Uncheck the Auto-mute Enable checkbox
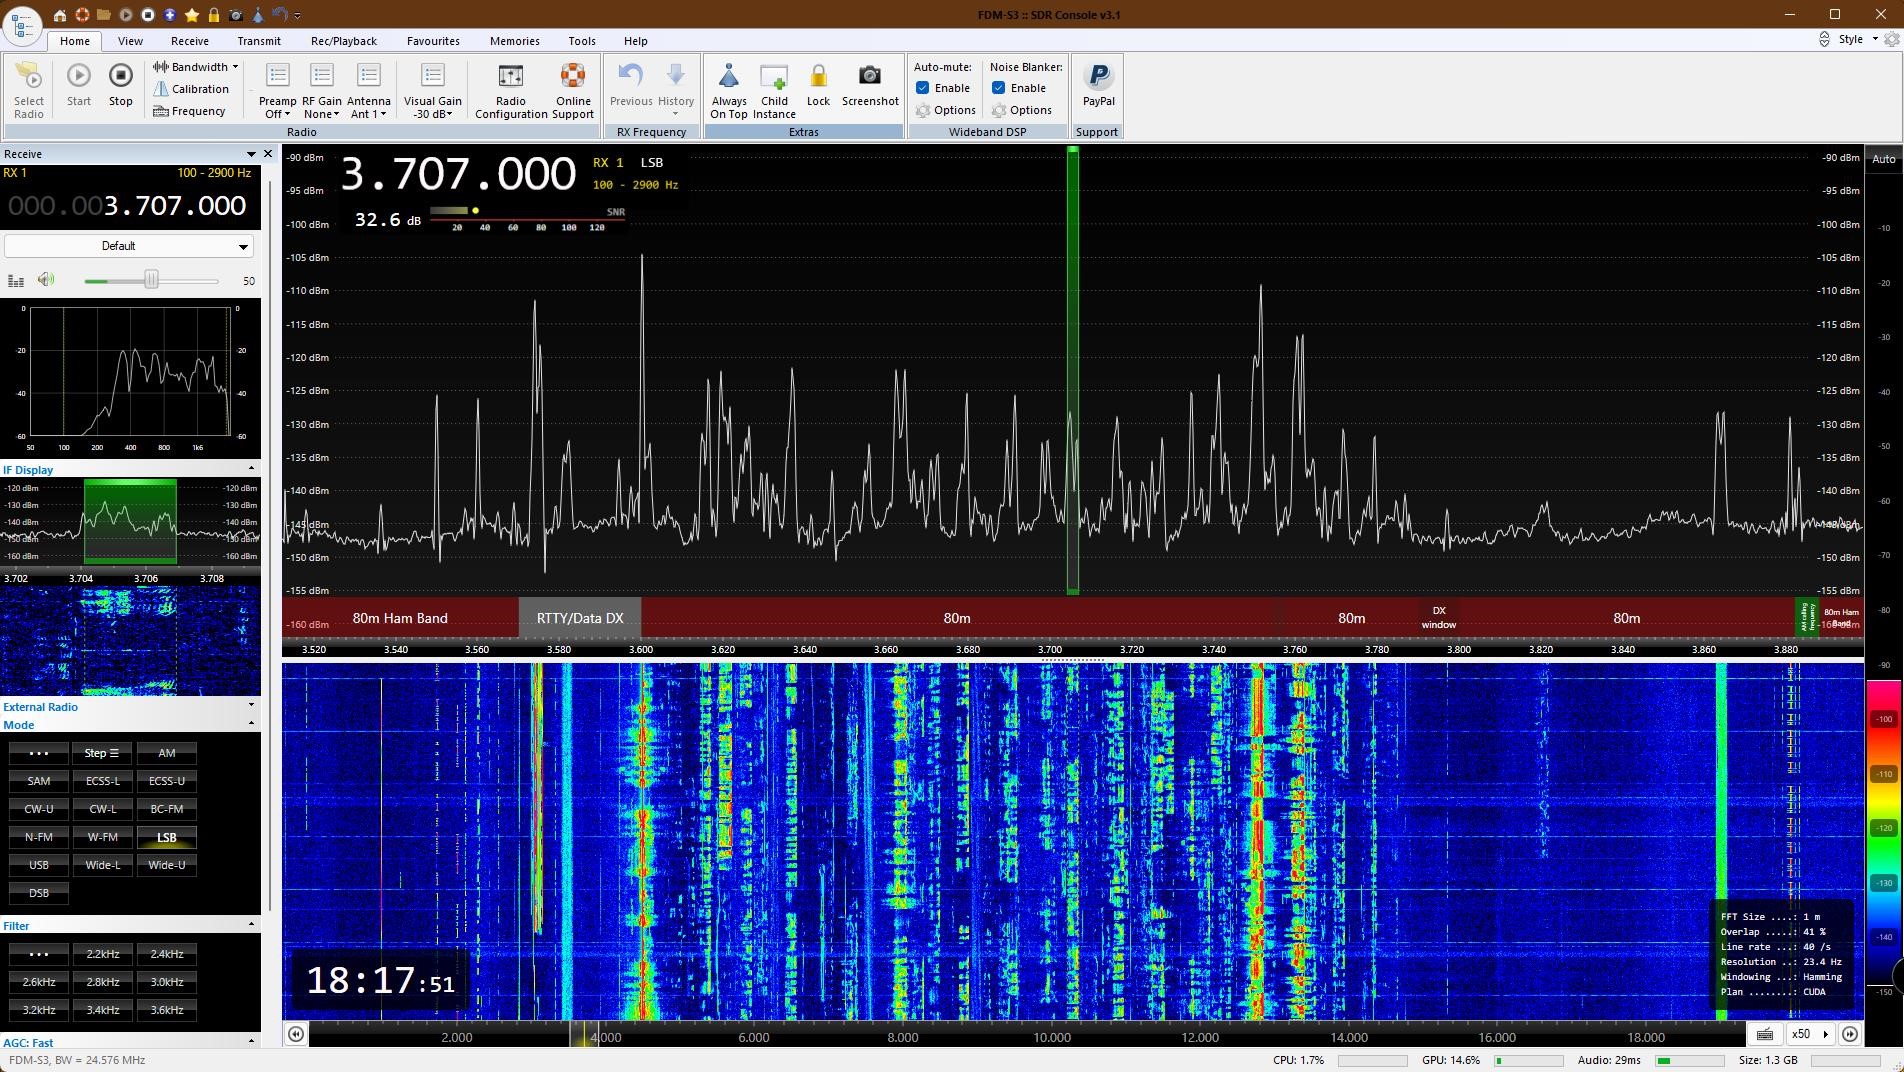 point(922,88)
